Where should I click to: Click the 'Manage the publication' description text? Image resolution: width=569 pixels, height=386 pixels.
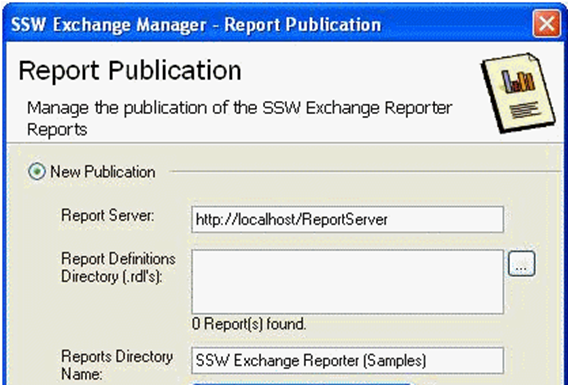[x=240, y=119]
